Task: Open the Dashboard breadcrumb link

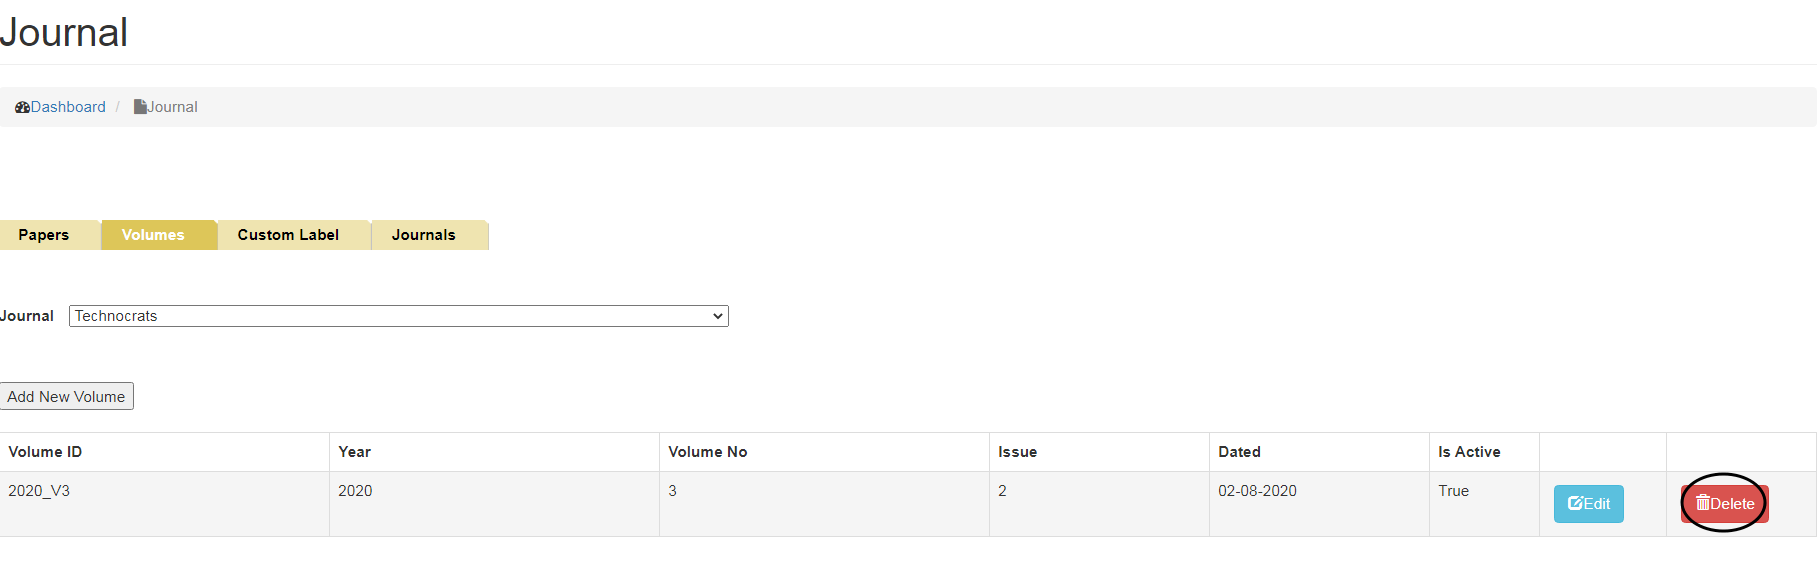Action: 67,107
